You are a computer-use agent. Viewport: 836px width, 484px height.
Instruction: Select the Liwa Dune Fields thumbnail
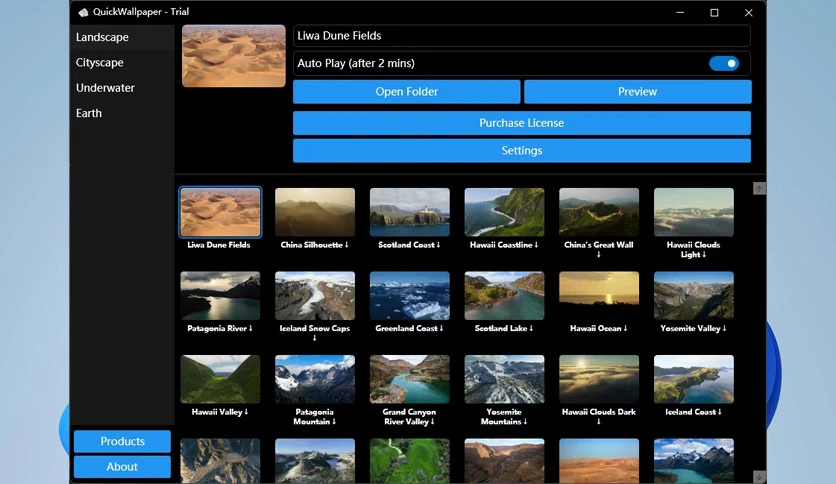[x=220, y=212]
